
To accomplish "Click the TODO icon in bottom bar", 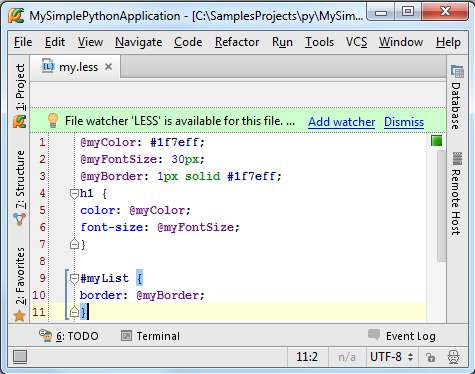I will coord(45,336).
